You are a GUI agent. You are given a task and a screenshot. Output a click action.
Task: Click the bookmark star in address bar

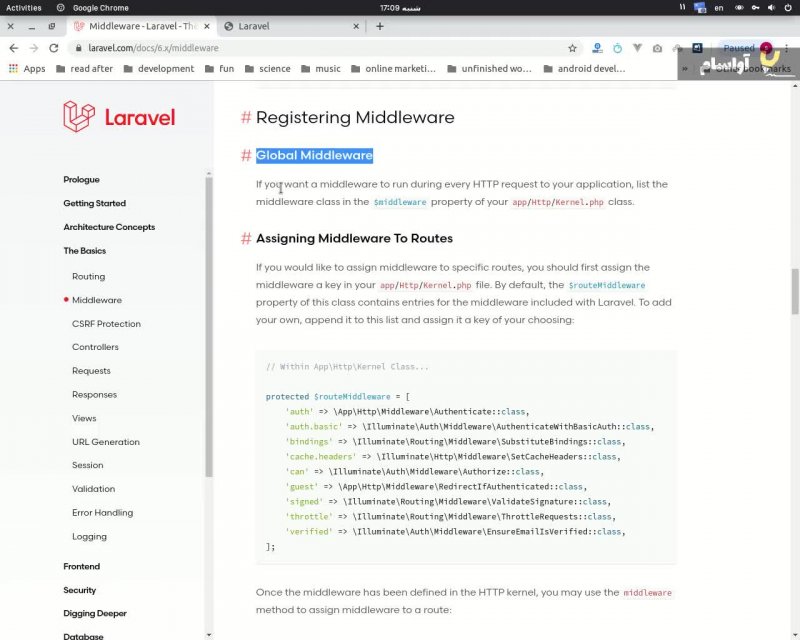click(572, 48)
